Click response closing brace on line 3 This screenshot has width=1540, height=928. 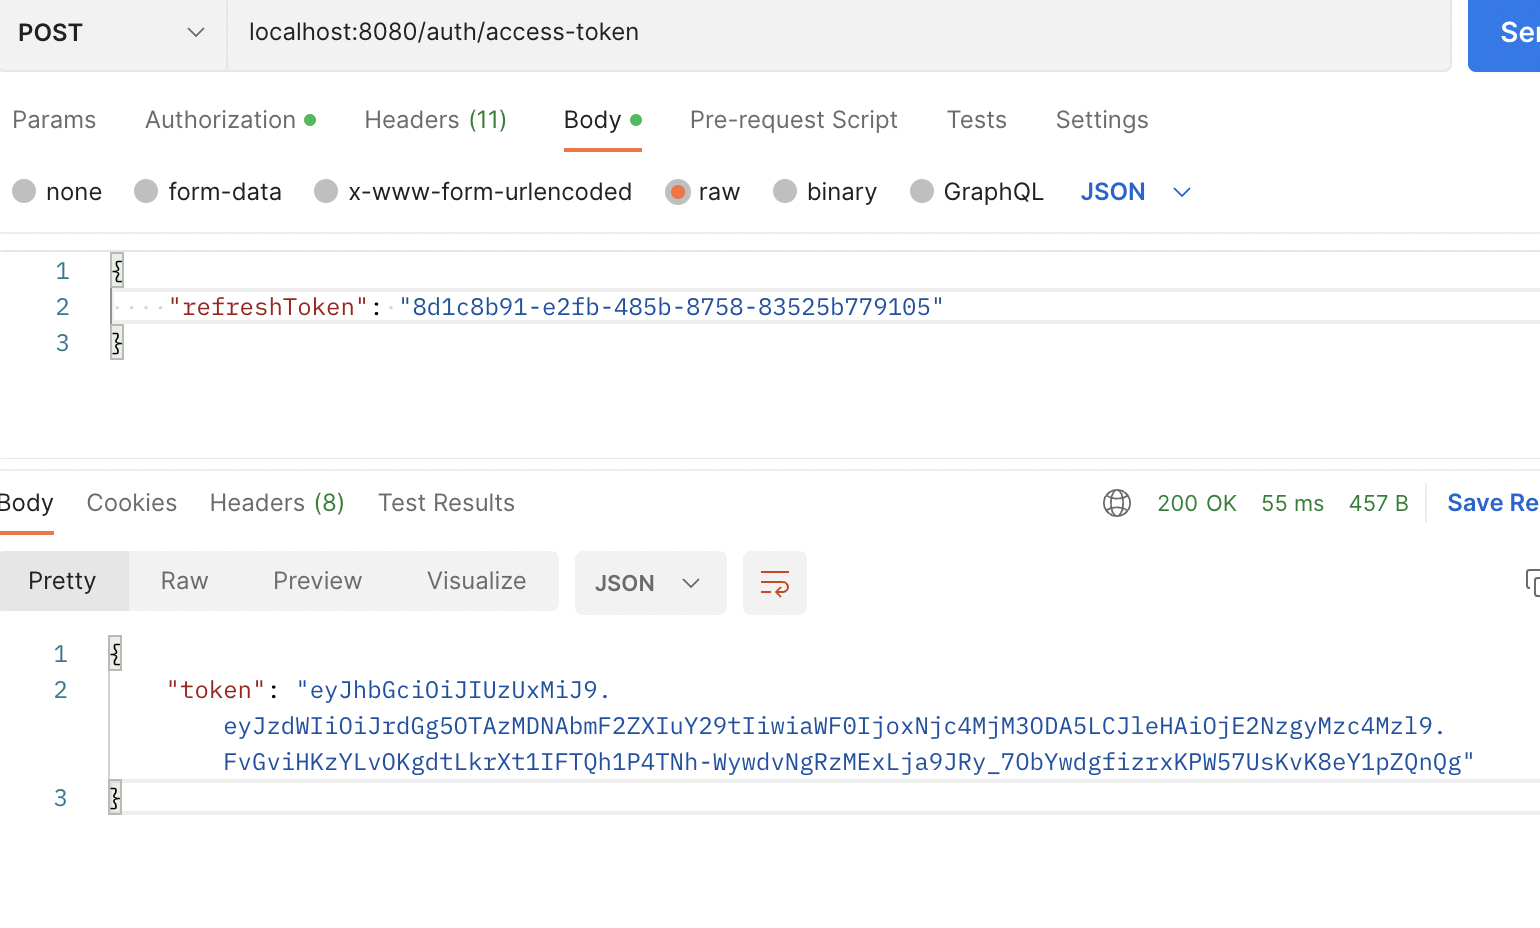click(115, 798)
